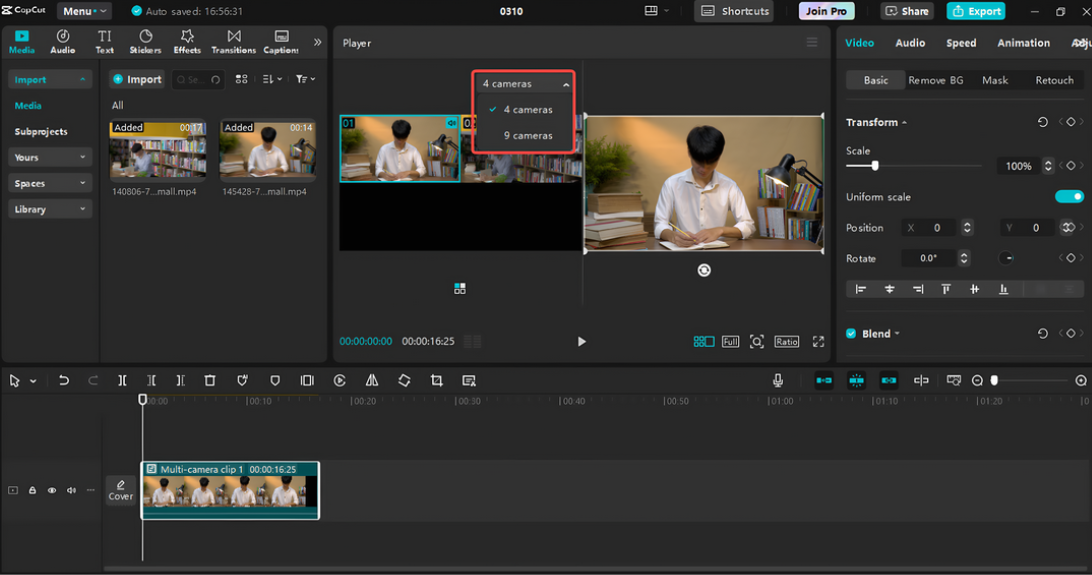Image resolution: width=1092 pixels, height=575 pixels.
Task: Expand the Library section in sidebar
Action: (x=50, y=209)
